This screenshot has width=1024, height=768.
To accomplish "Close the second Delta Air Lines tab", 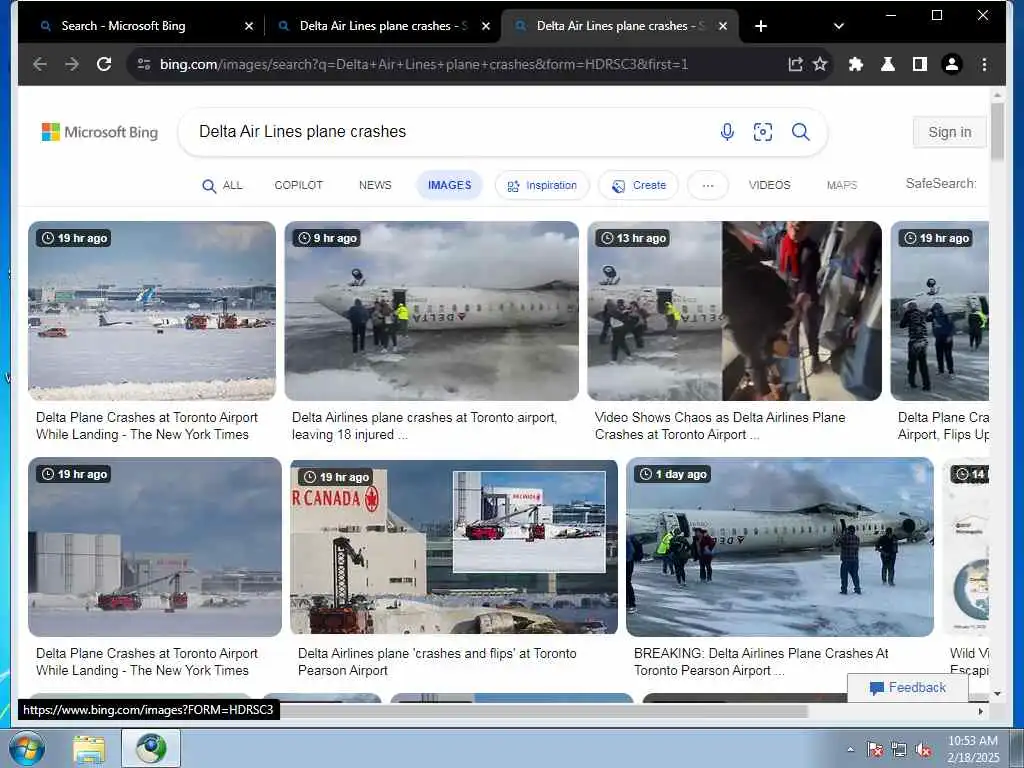I will tap(486, 26).
